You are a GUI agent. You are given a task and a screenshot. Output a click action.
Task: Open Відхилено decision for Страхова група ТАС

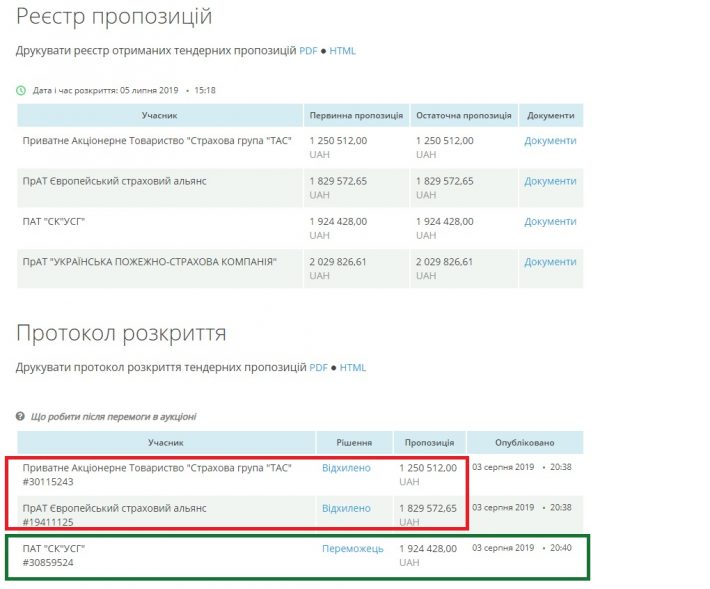(x=346, y=468)
